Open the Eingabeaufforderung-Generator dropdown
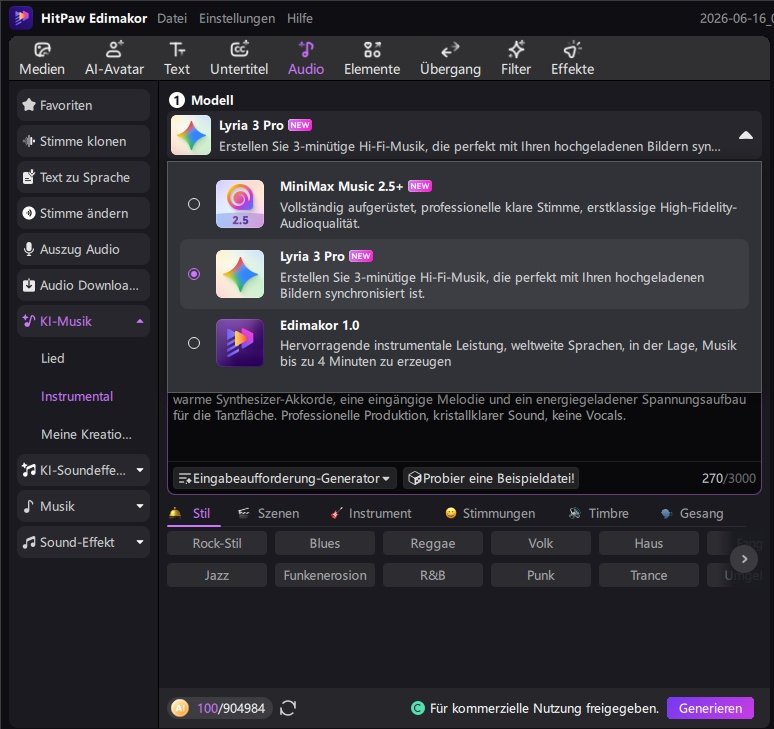774x729 pixels. click(x=285, y=478)
